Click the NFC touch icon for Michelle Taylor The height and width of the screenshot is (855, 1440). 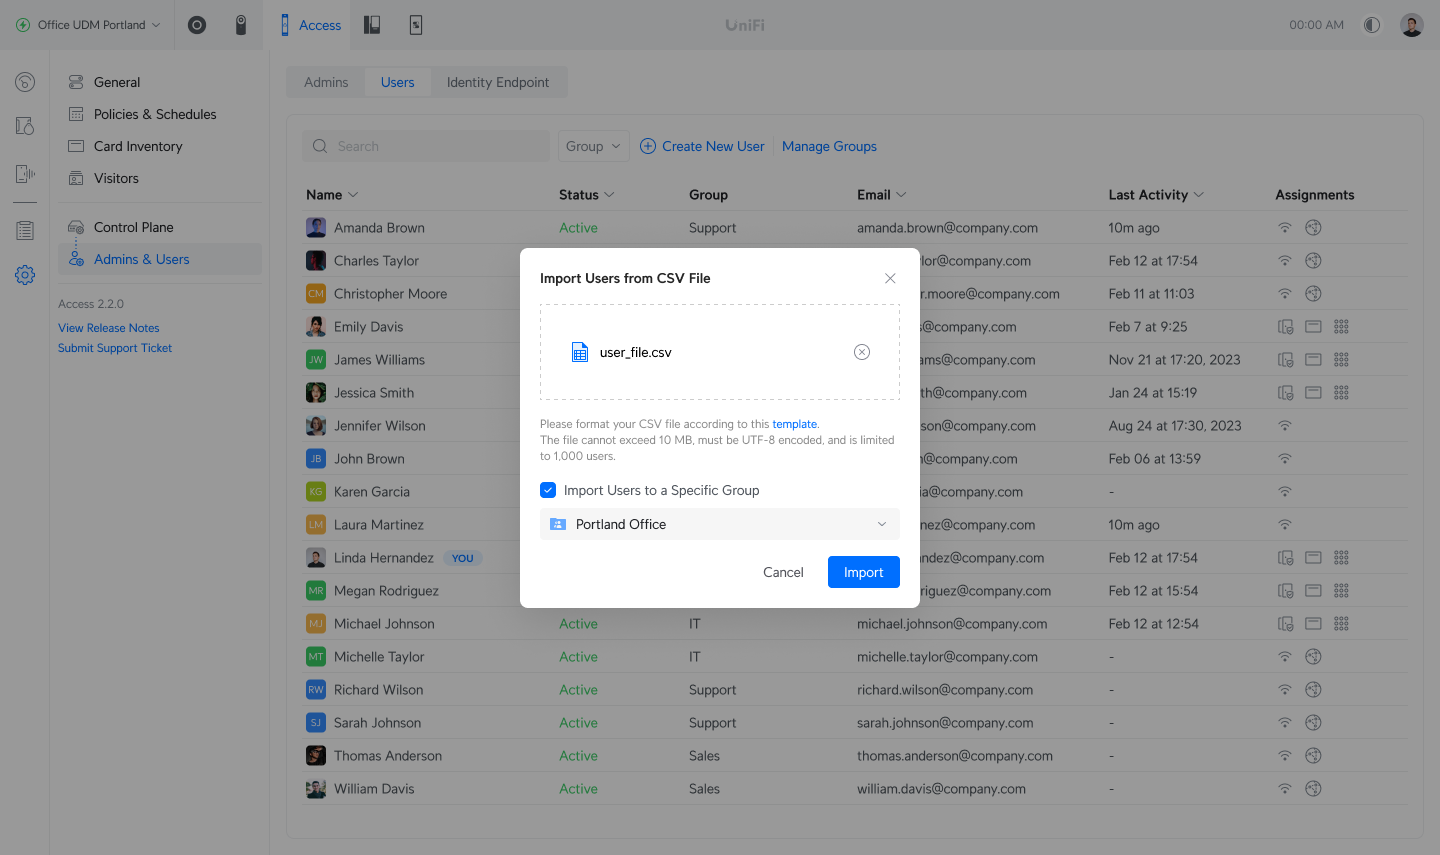tap(1314, 657)
